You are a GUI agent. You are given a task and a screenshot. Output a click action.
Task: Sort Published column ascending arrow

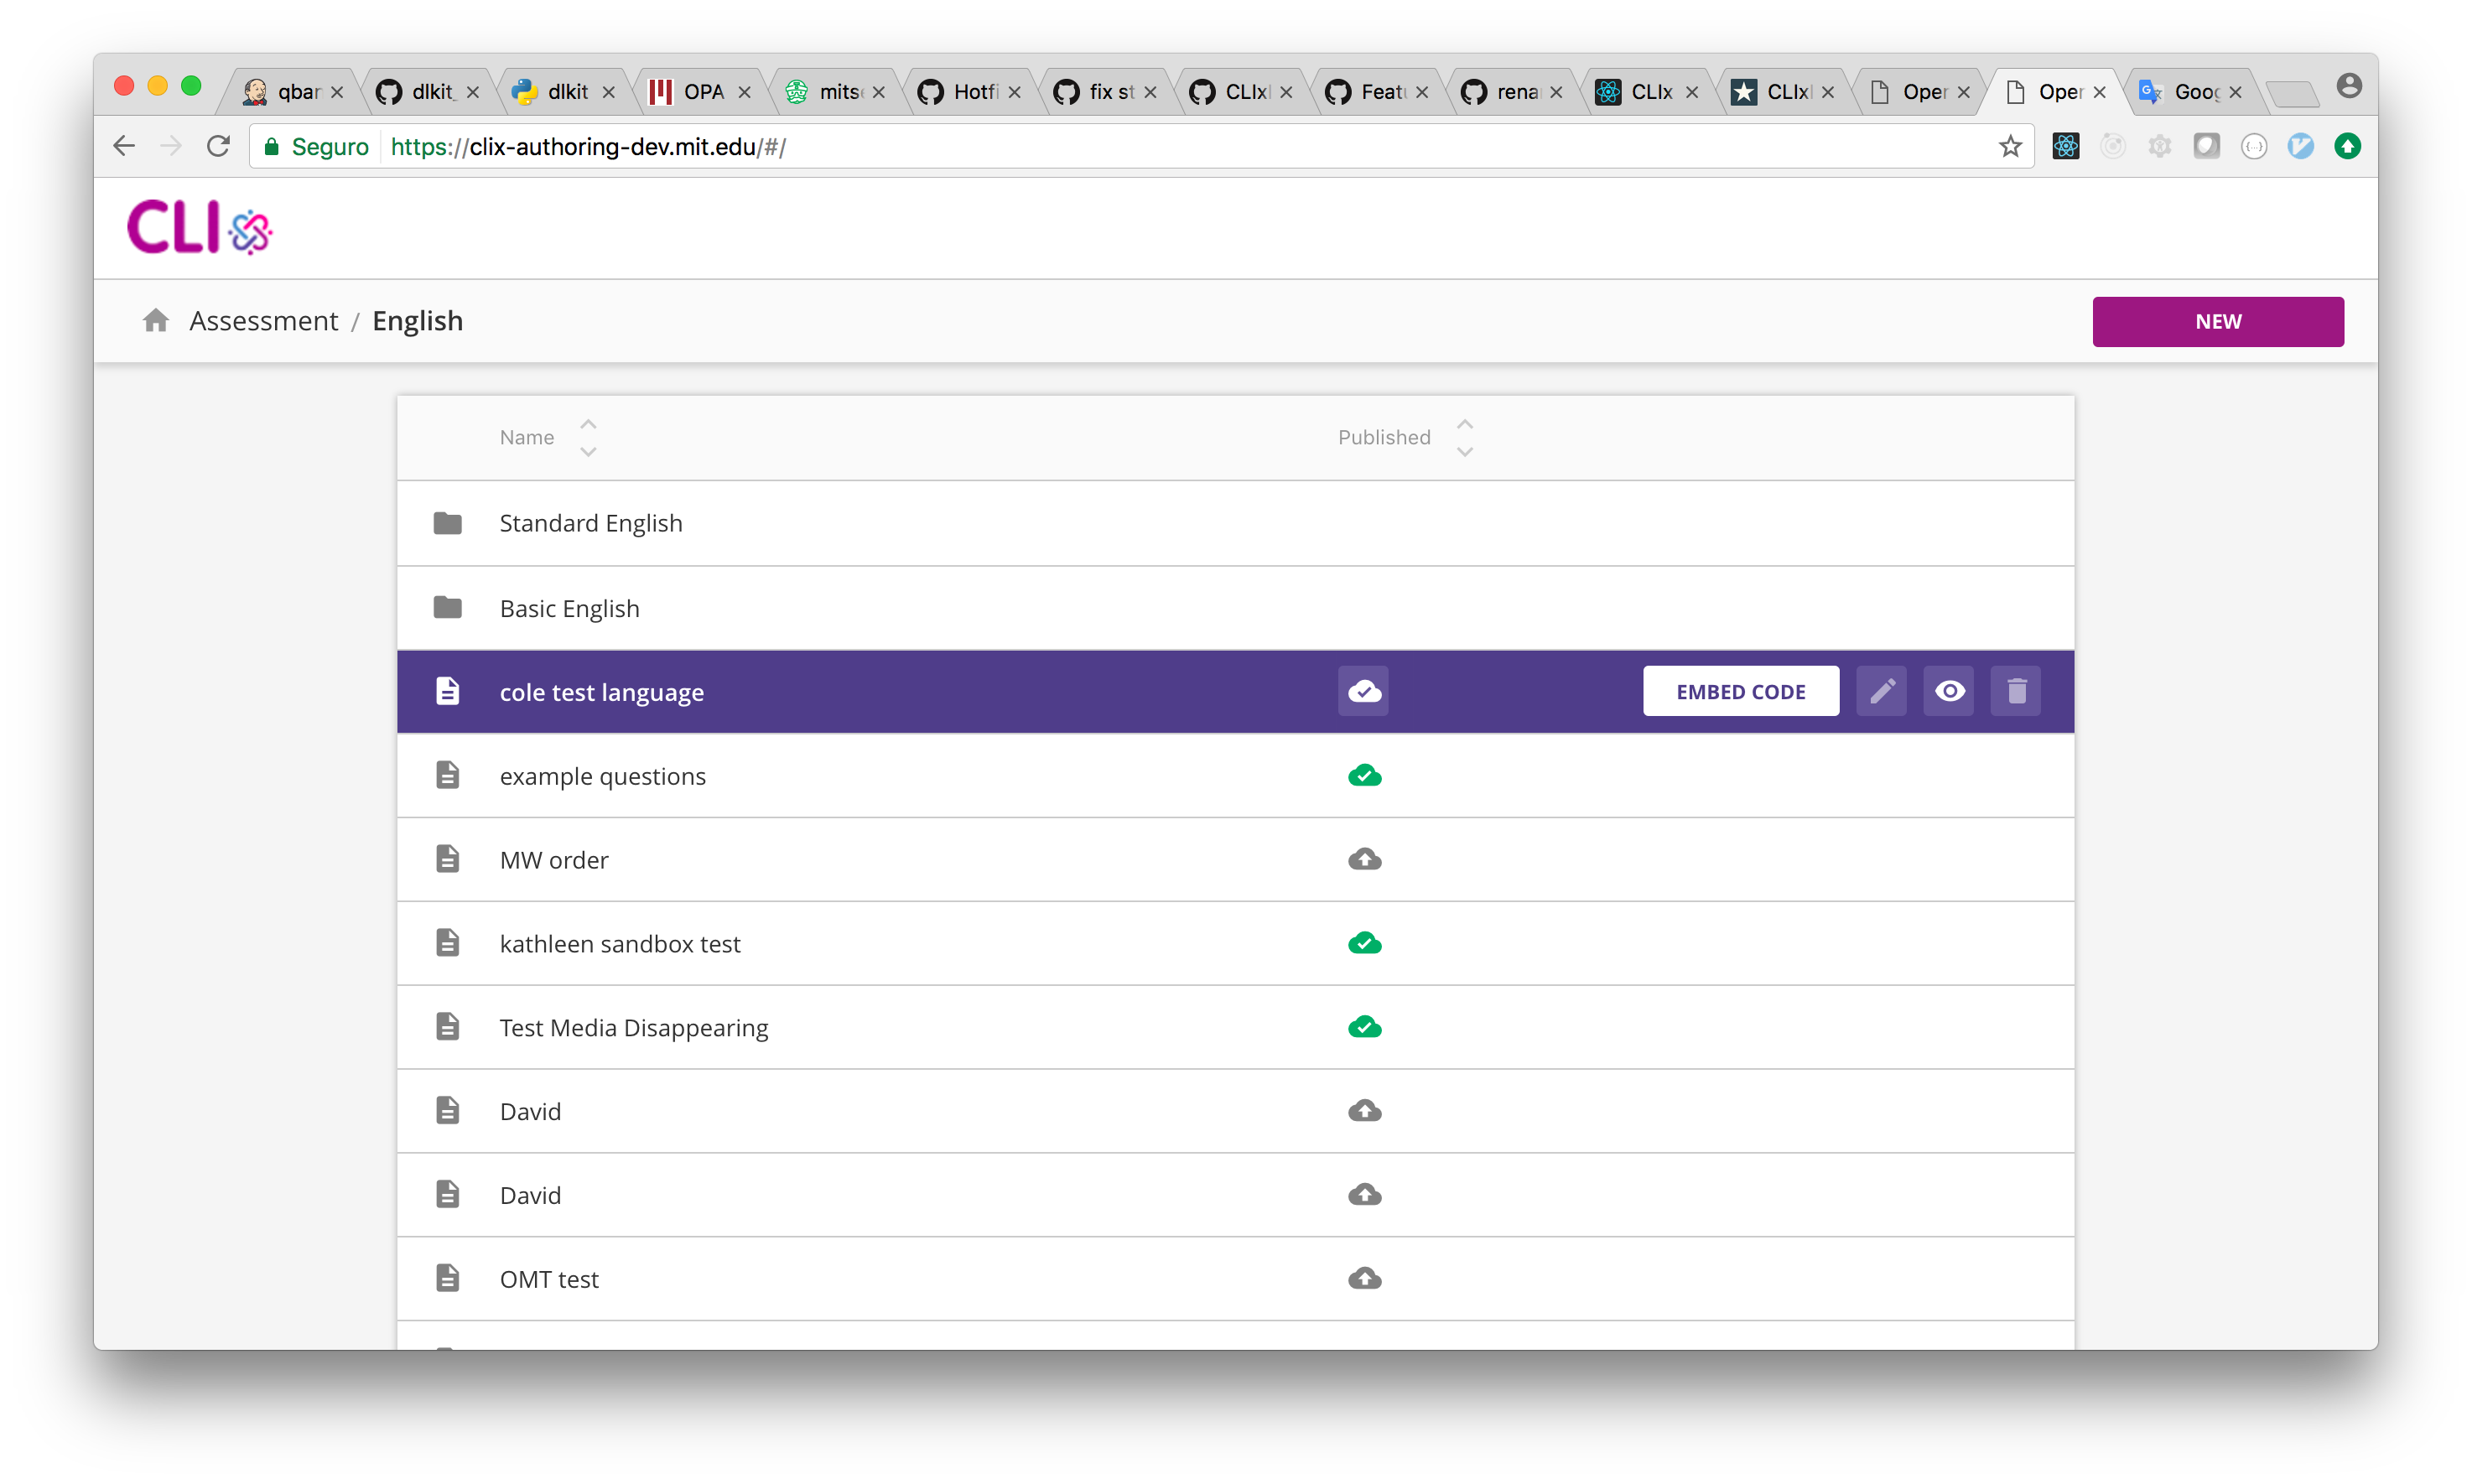pos(1465,424)
